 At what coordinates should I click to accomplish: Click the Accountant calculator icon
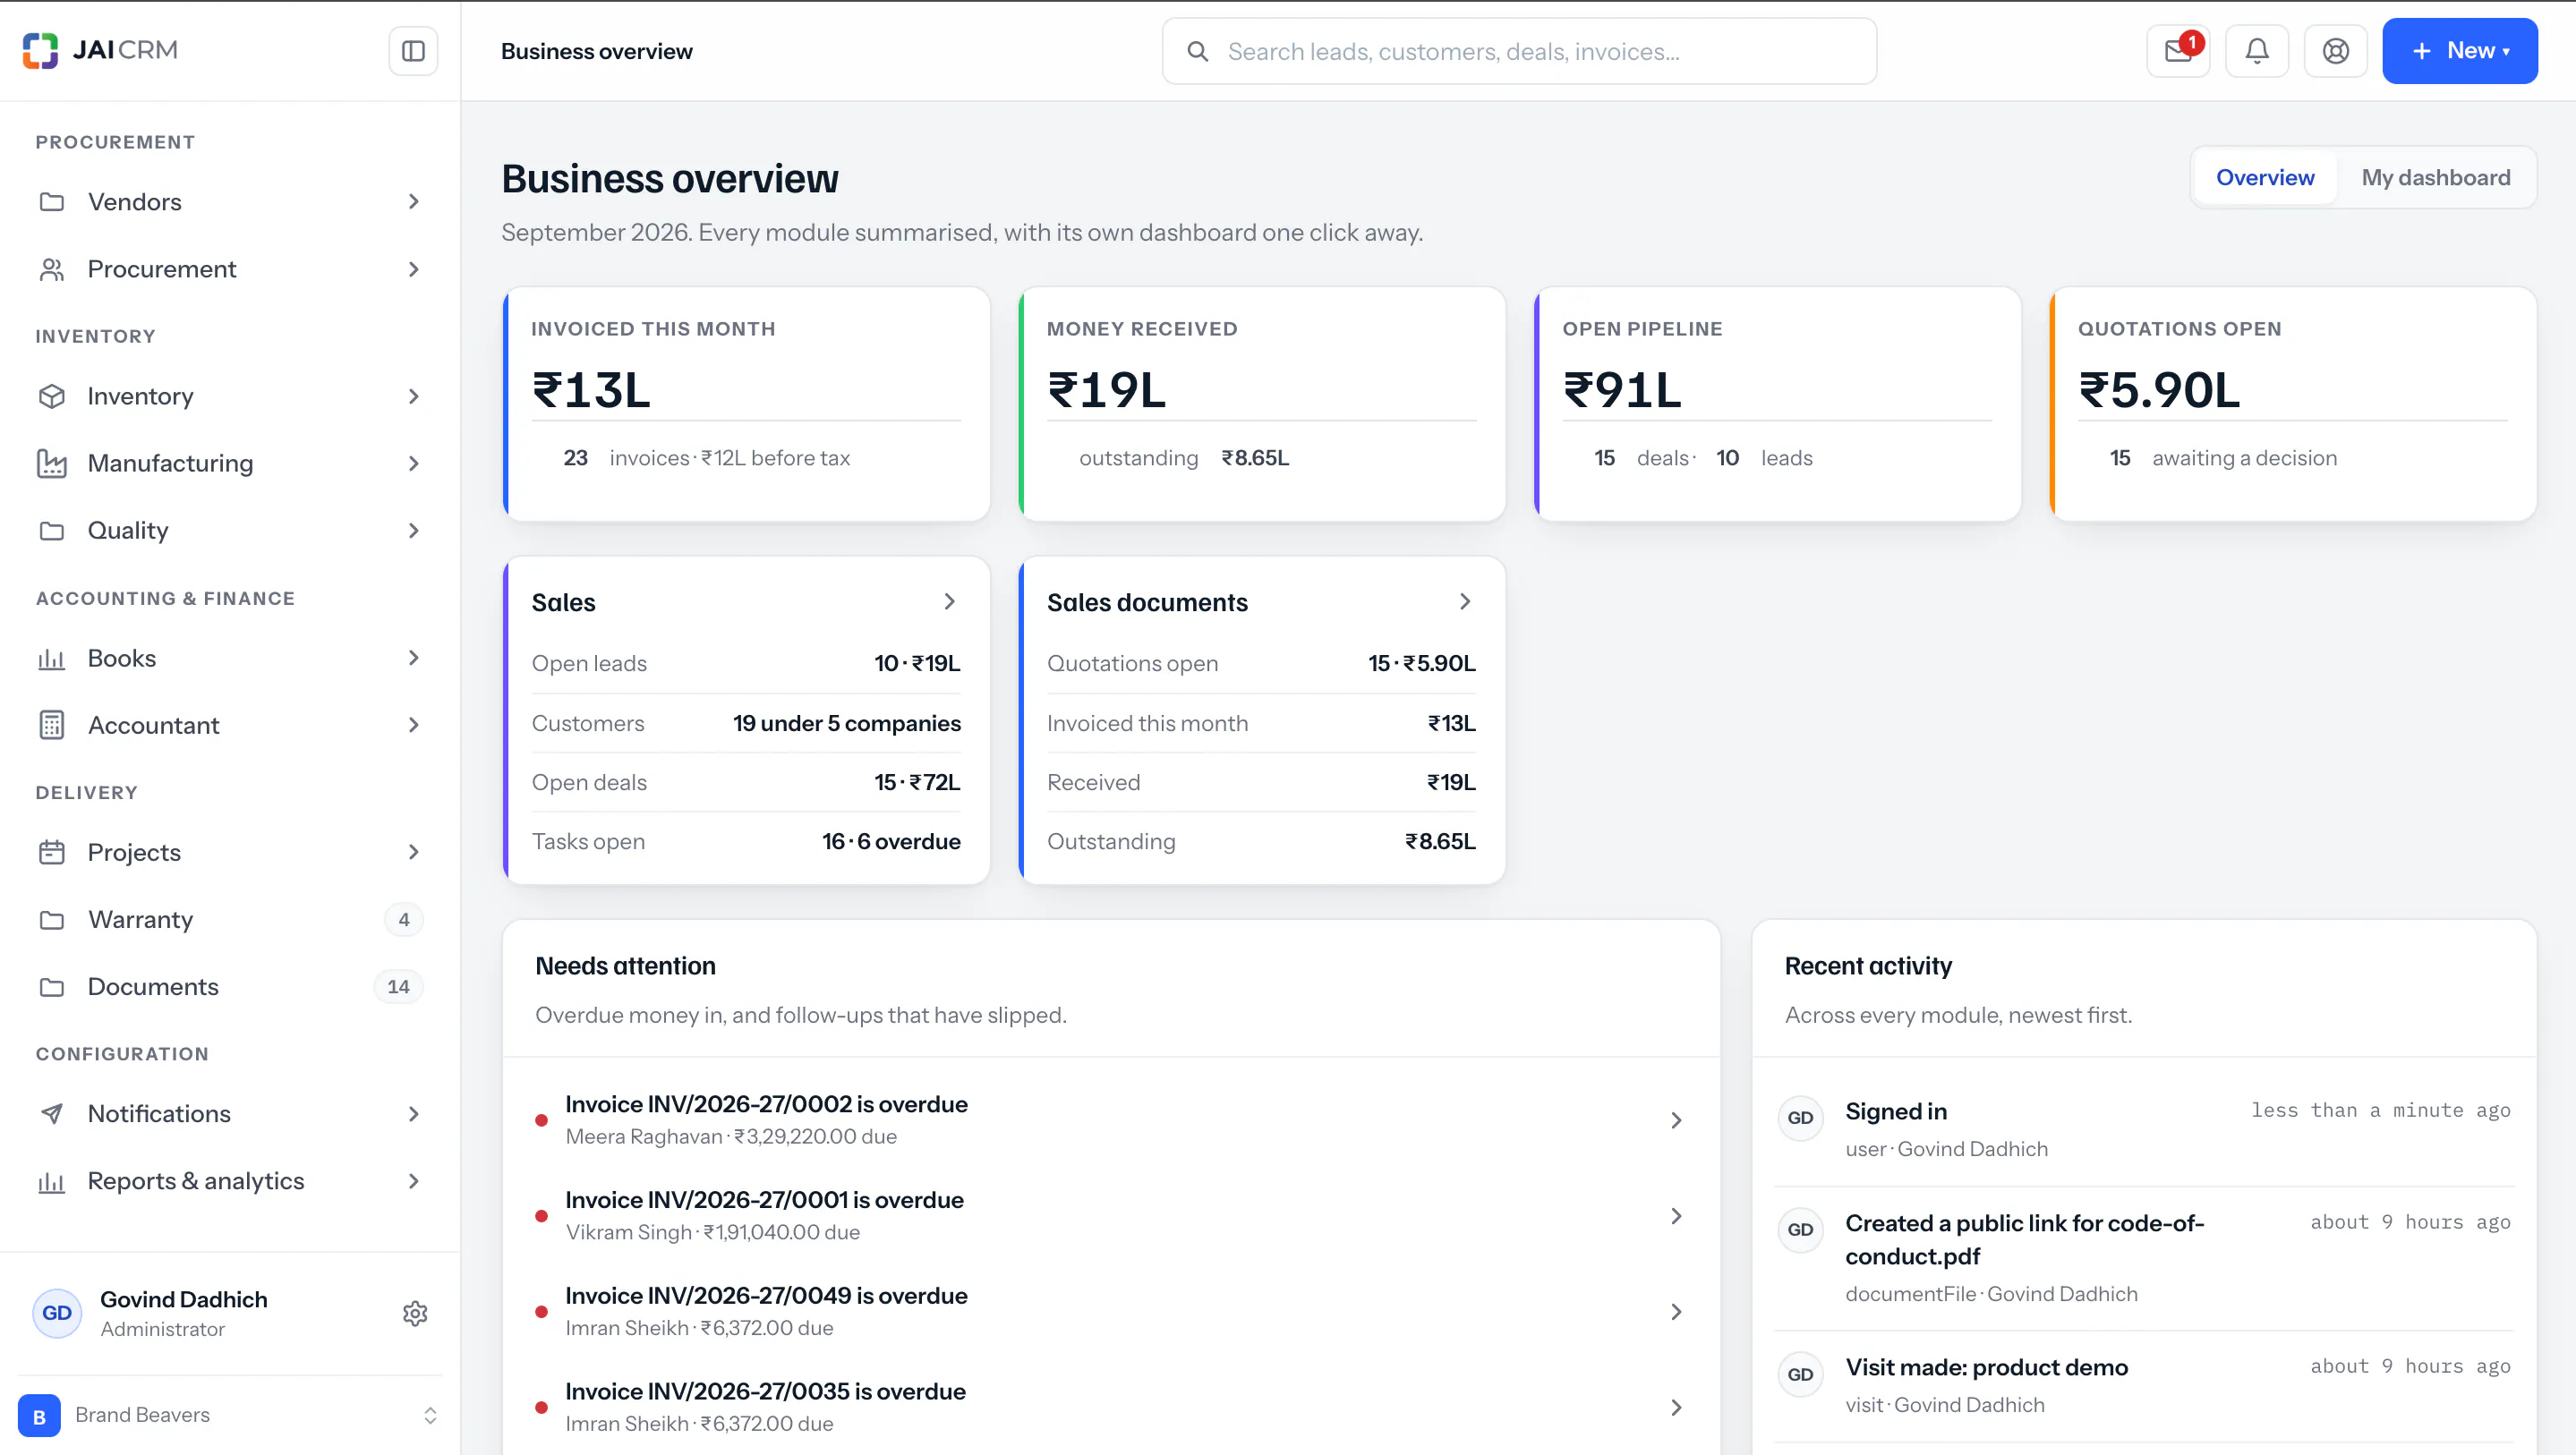[x=52, y=725]
